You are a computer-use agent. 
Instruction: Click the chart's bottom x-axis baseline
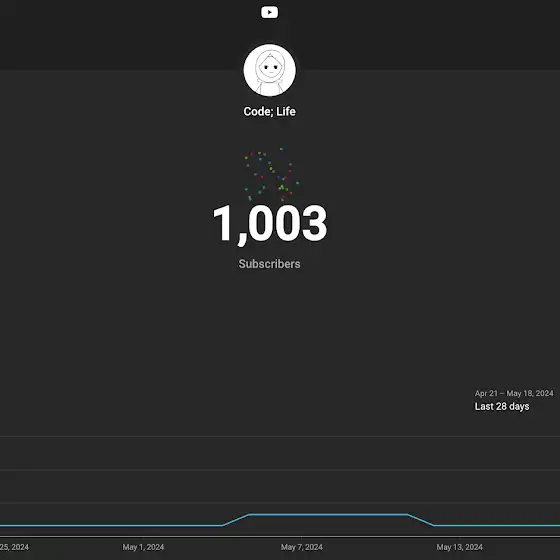click(280, 536)
